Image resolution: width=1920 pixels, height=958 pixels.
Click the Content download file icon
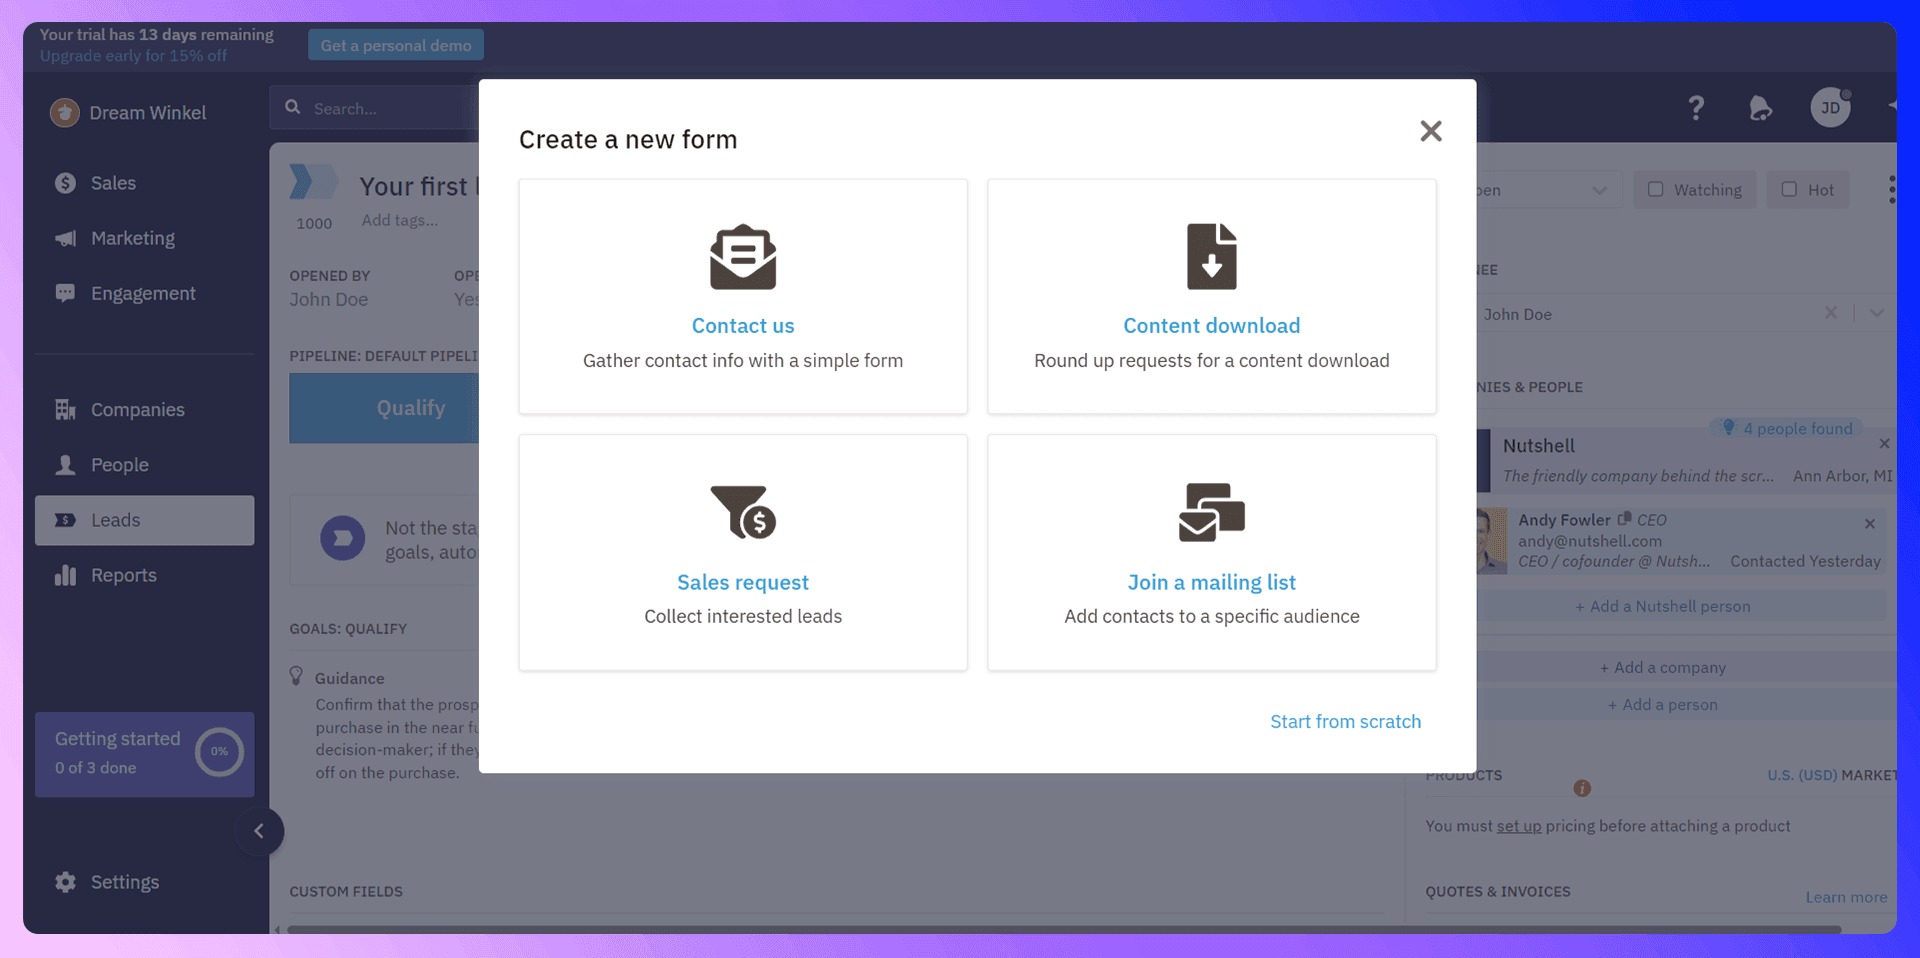(1211, 257)
